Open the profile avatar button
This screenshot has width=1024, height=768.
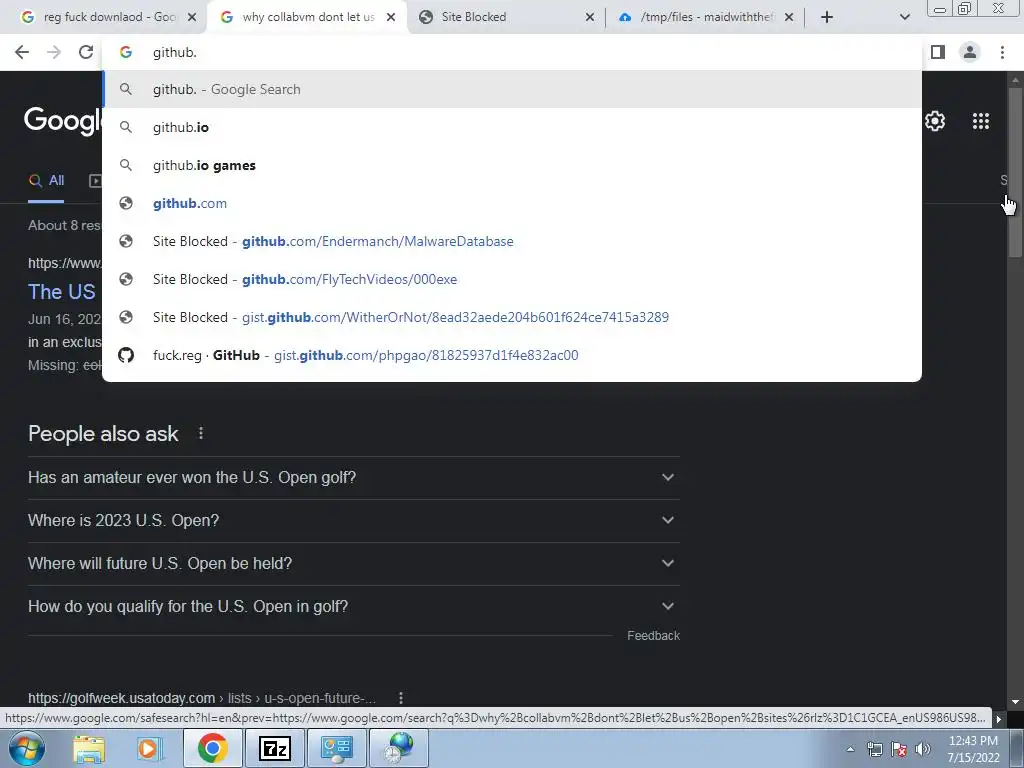point(970,52)
